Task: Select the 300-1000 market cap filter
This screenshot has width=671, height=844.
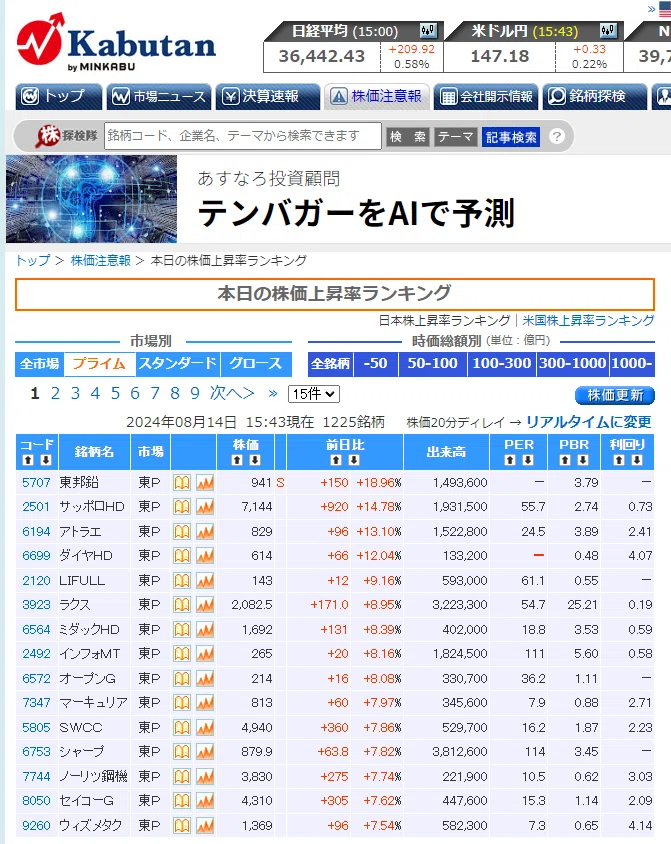Action: pos(573,364)
